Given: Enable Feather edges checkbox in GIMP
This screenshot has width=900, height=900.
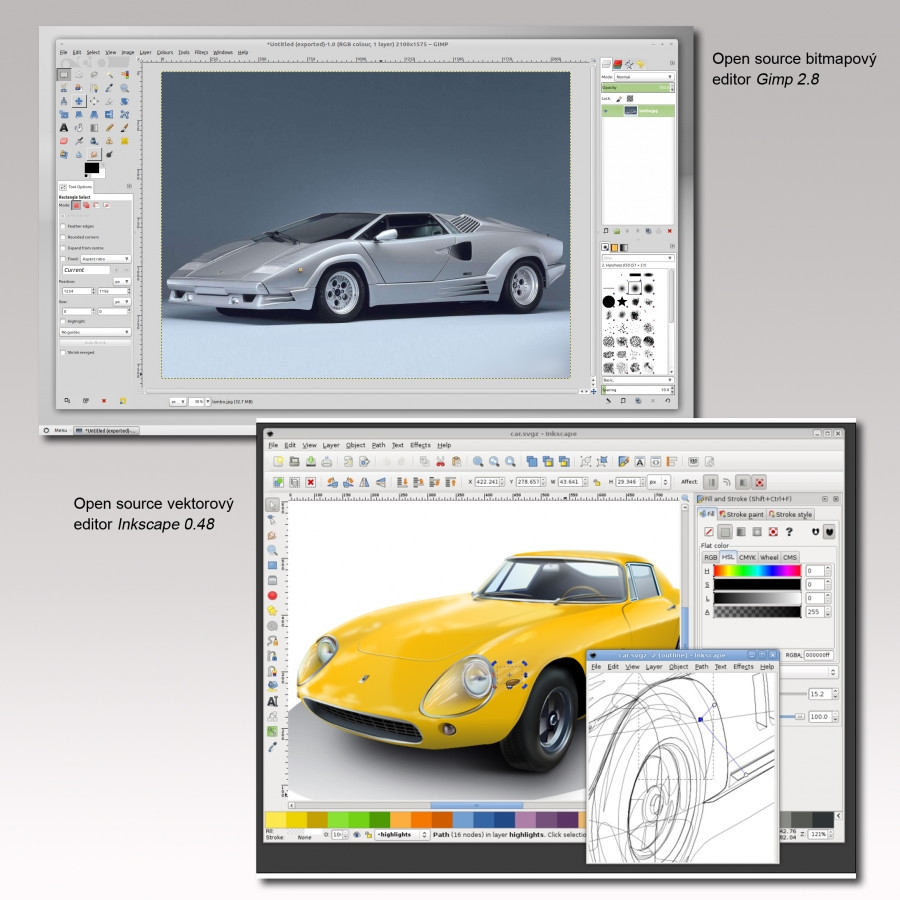Looking at the screenshot, I should click(63, 226).
